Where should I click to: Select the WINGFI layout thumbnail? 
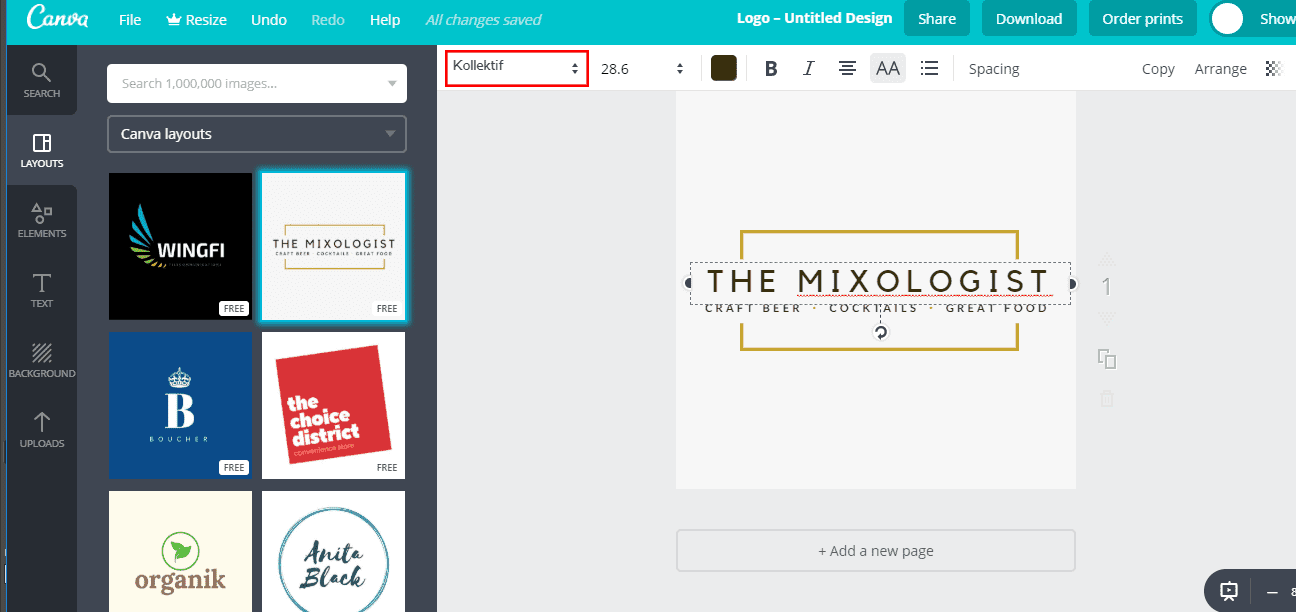[x=180, y=246]
